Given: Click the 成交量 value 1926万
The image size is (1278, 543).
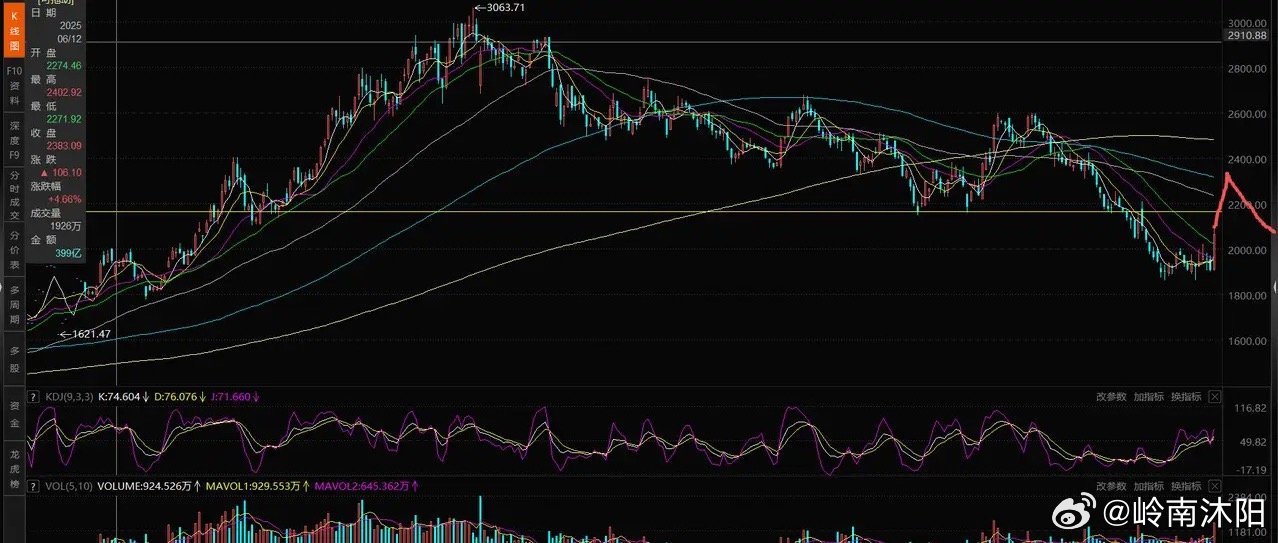Looking at the screenshot, I should [x=66, y=226].
